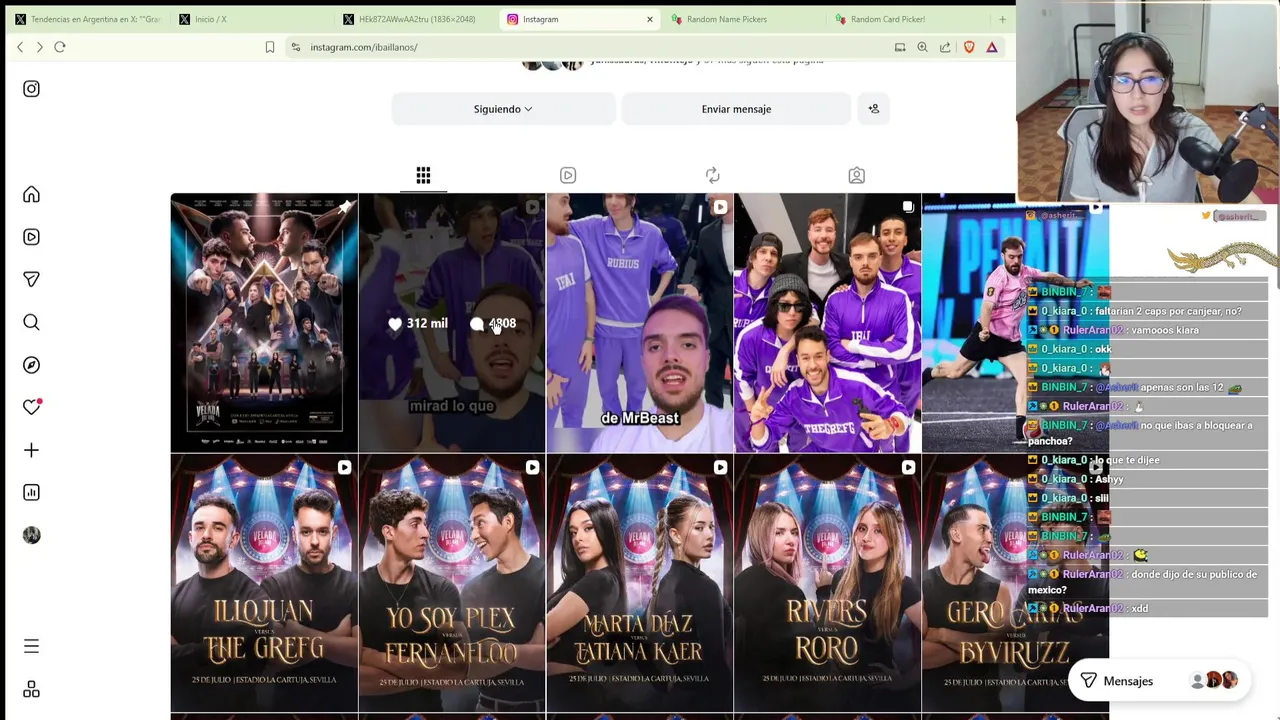
Task: Open site settings icon in address bar
Action: pos(295,47)
